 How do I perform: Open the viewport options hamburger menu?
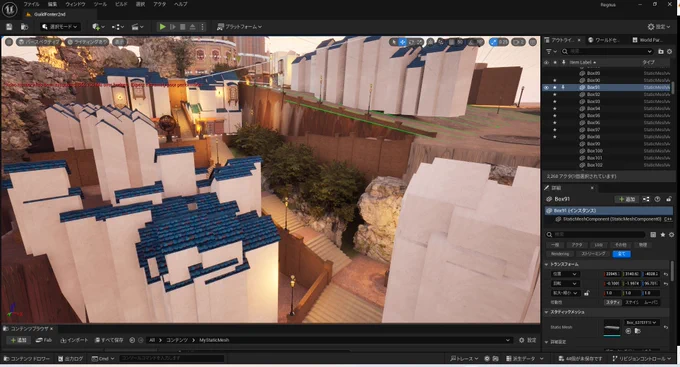9,42
